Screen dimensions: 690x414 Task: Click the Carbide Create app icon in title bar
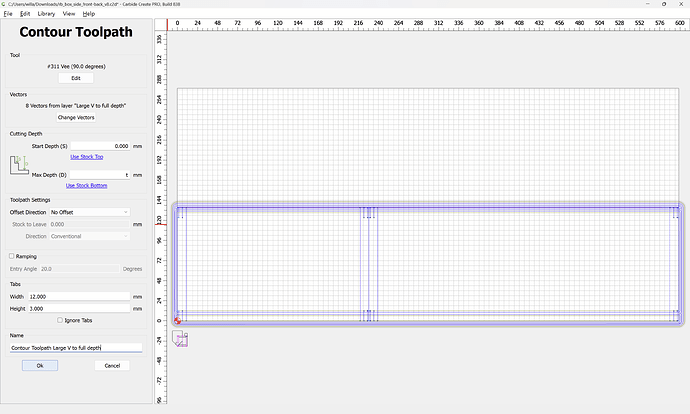[x=4, y=4]
